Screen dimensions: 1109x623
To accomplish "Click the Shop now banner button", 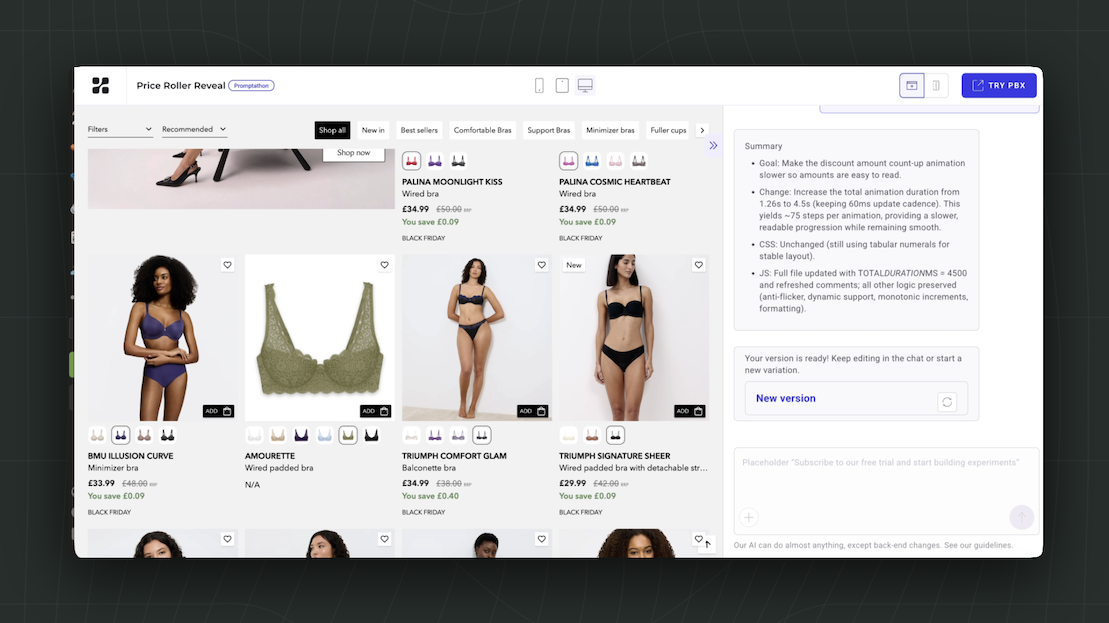I will coord(354,153).
